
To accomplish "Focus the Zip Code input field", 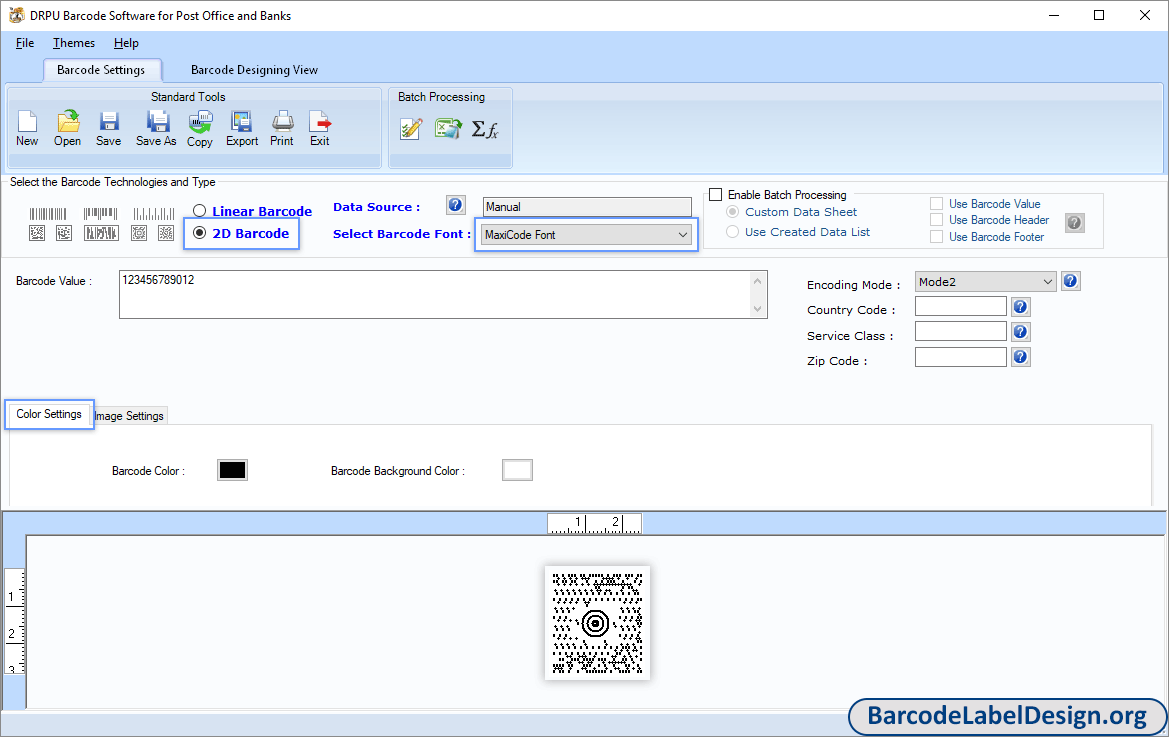I will tap(960, 357).
